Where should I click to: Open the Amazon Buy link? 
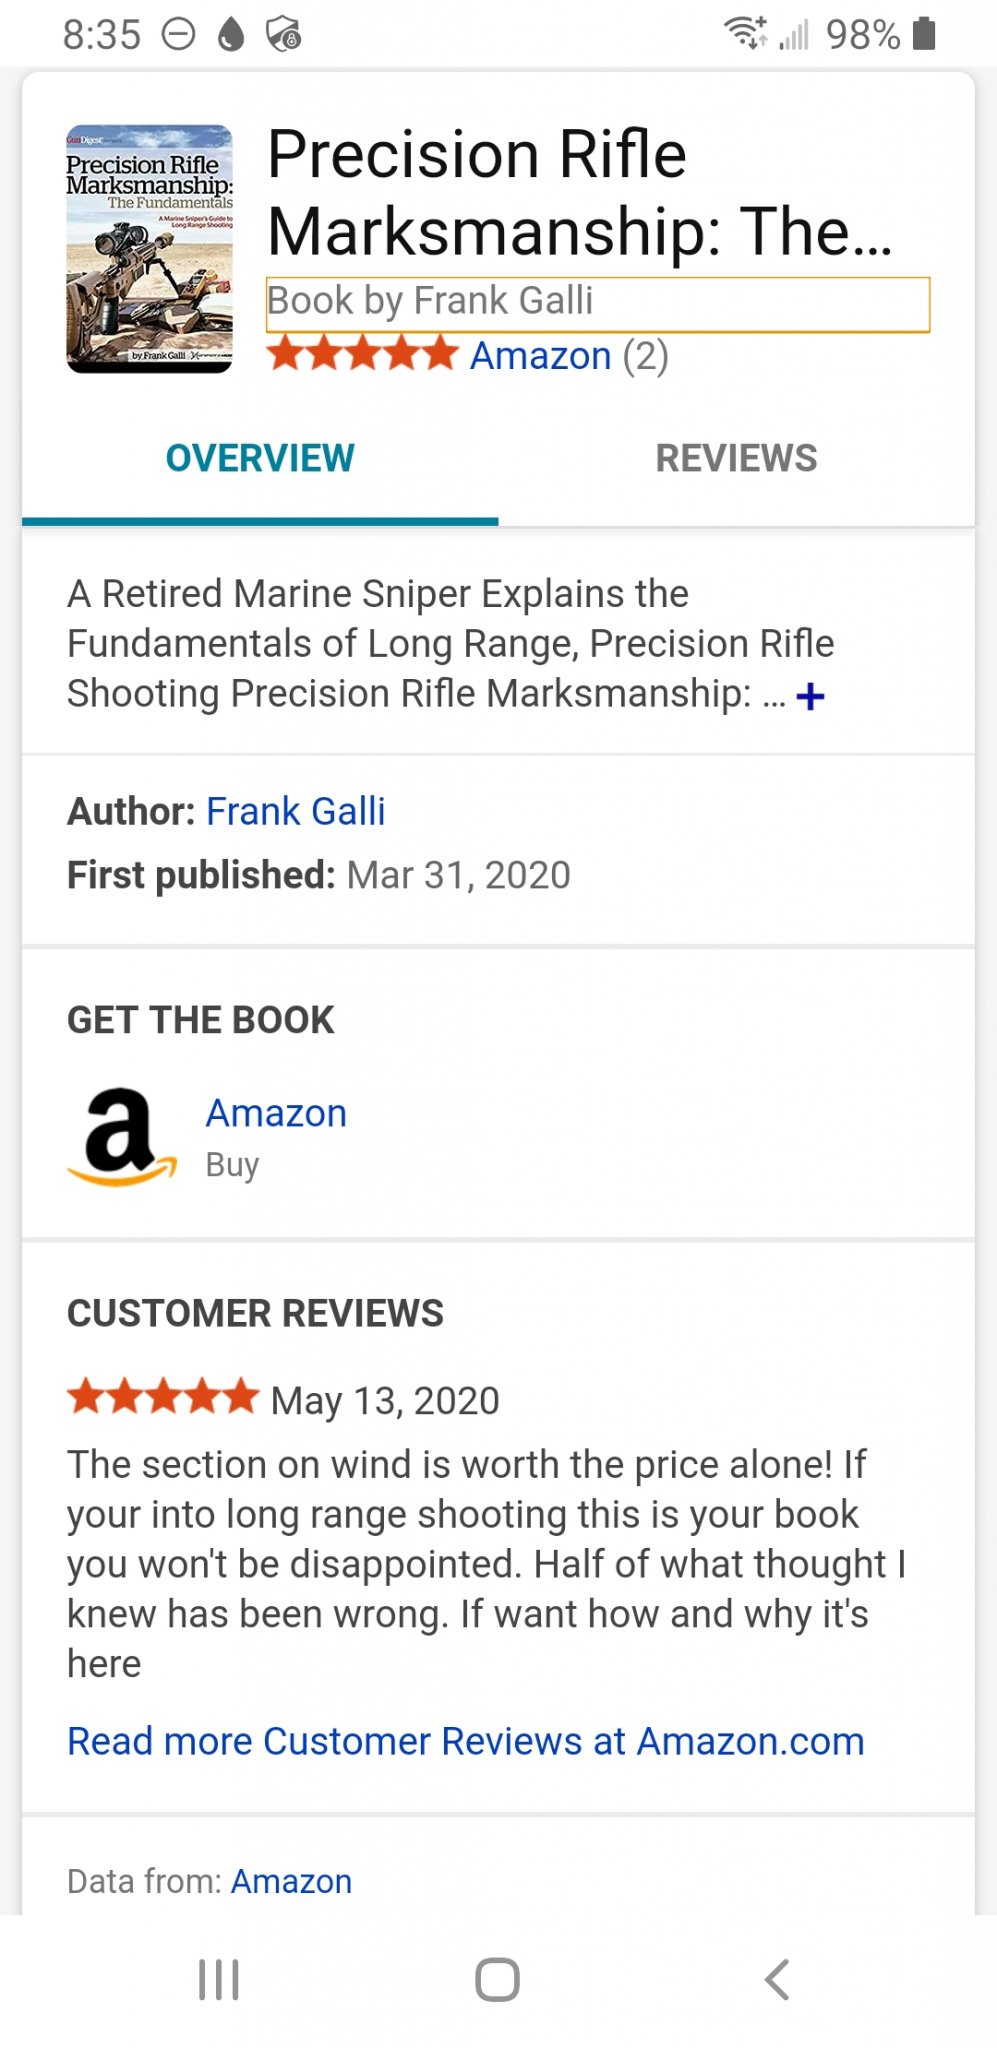pos(276,1114)
